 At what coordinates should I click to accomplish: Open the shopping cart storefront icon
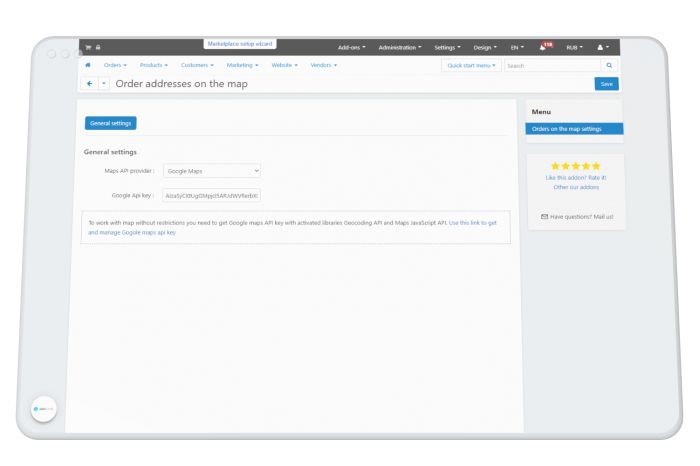click(88, 47)
